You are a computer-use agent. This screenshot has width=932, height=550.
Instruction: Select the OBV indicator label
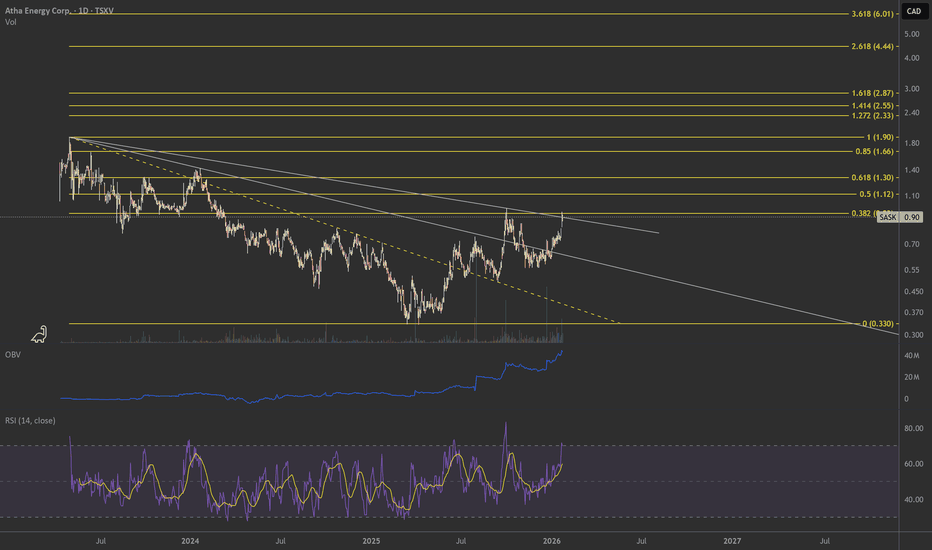coord(12,354)
